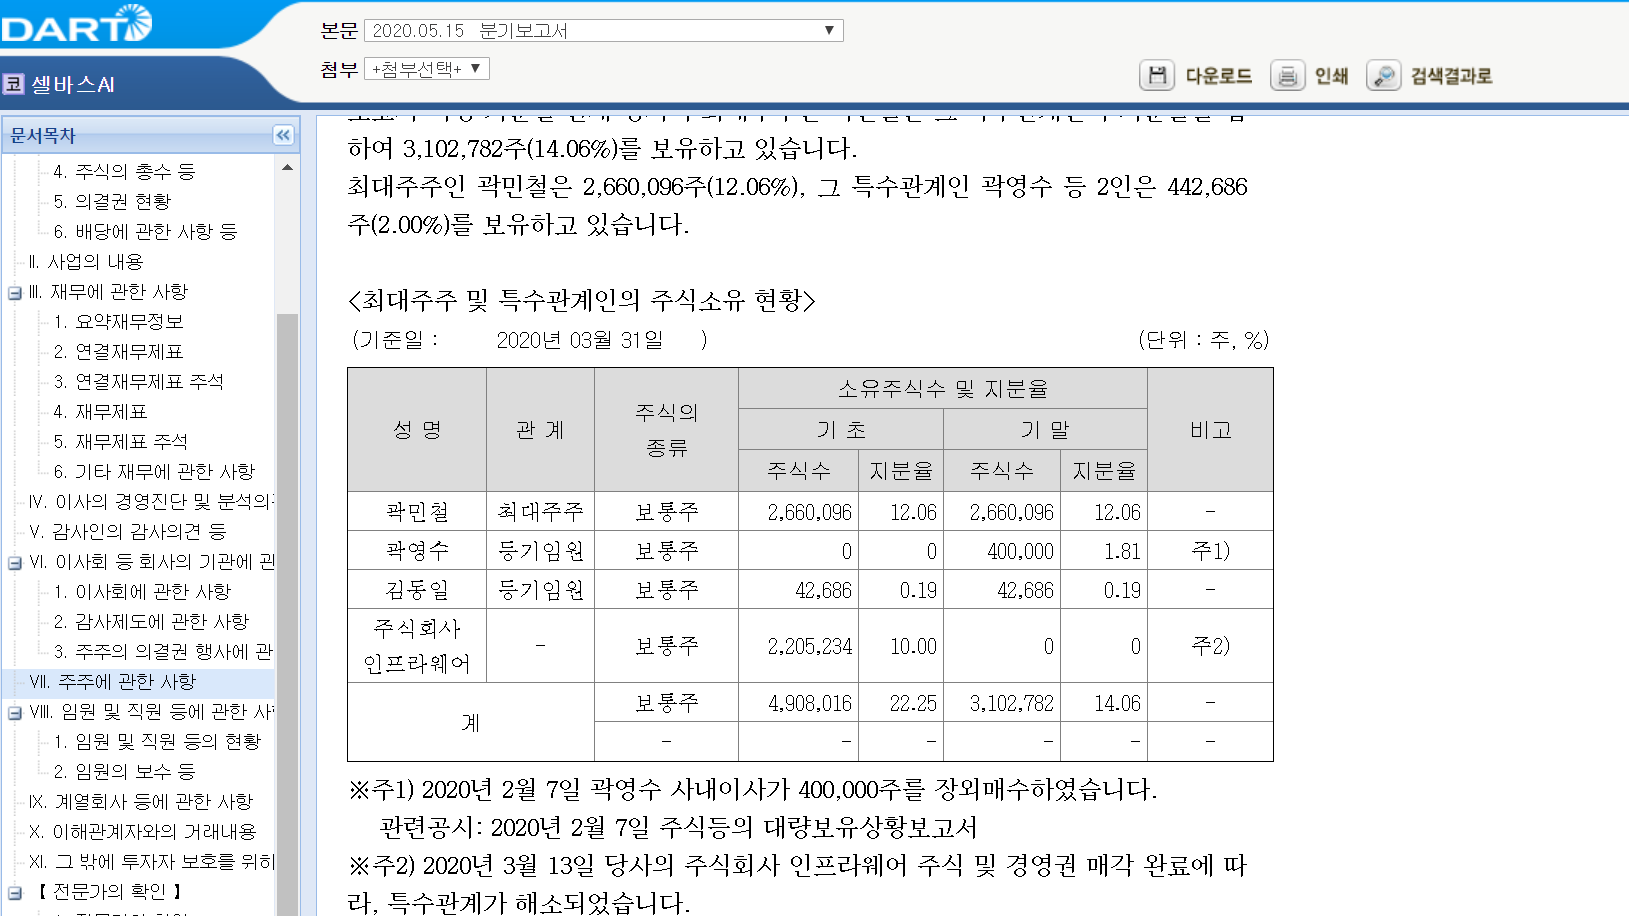Viewport: 1629px width, 916px height.
Task: Open 3. 연결재무제표 주석 section
Action: click(138, 382)
